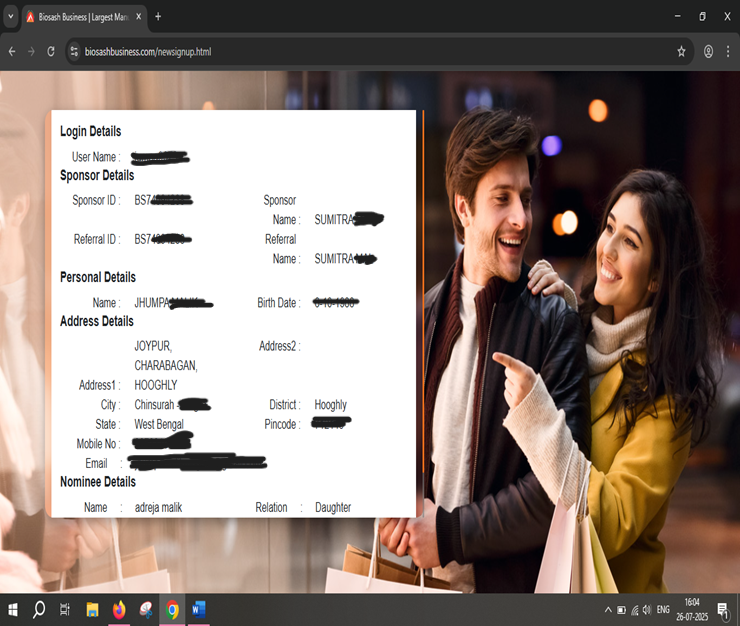The image size is (740, 626).
Task: Open the Chrome profile icon
Action: point(708,51)
